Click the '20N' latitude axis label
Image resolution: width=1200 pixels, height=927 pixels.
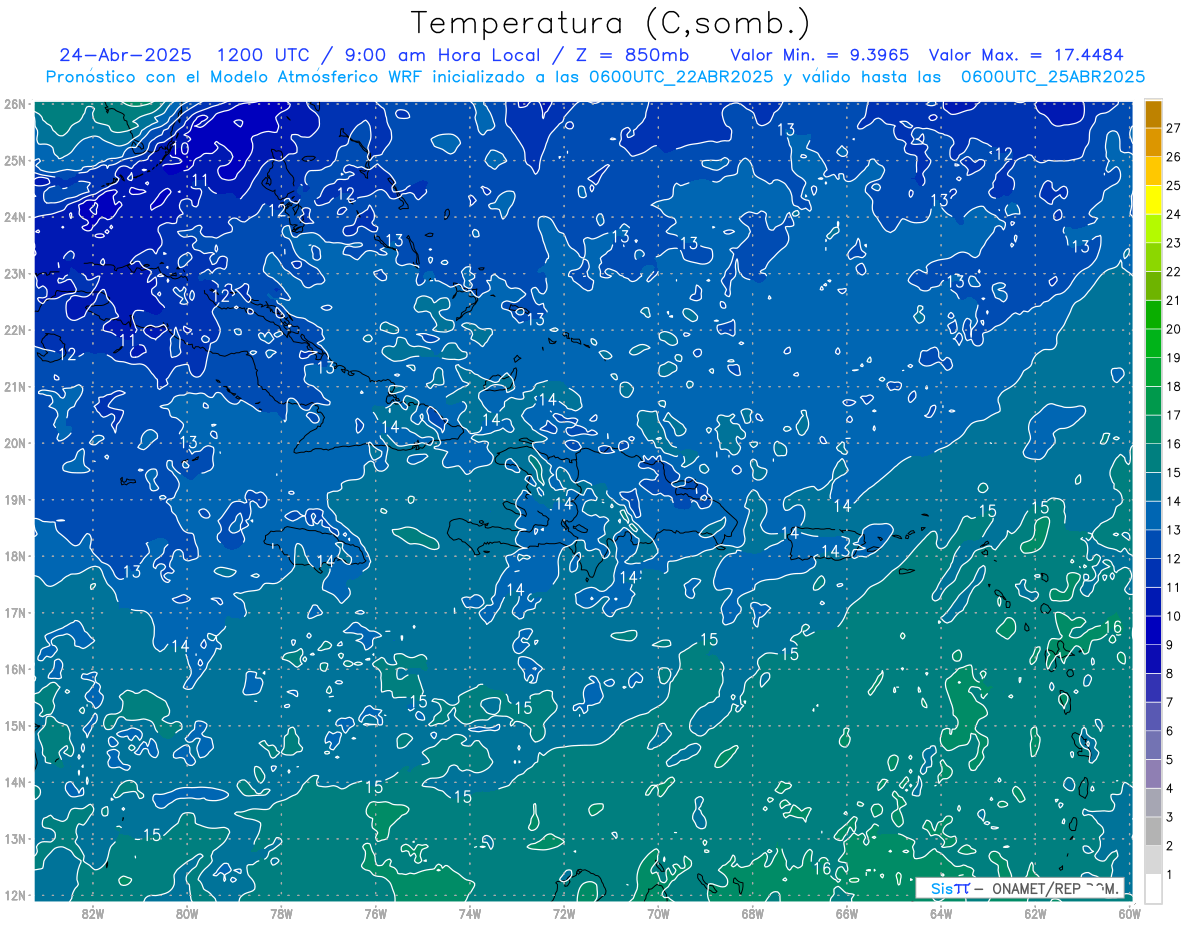(x=14, y=443)
